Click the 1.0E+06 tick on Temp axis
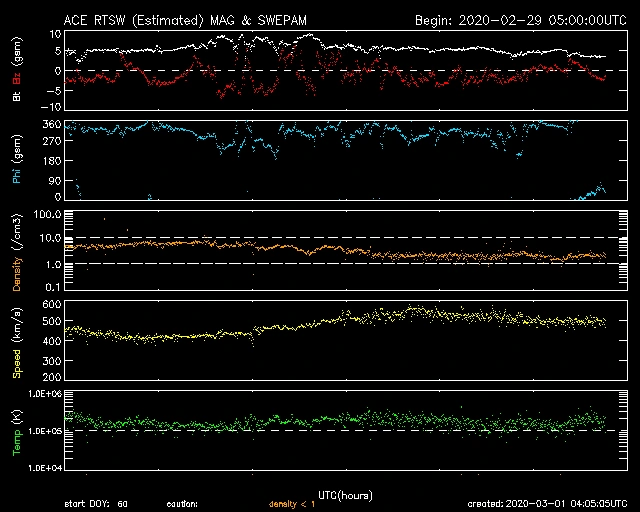 coord(44,394)
